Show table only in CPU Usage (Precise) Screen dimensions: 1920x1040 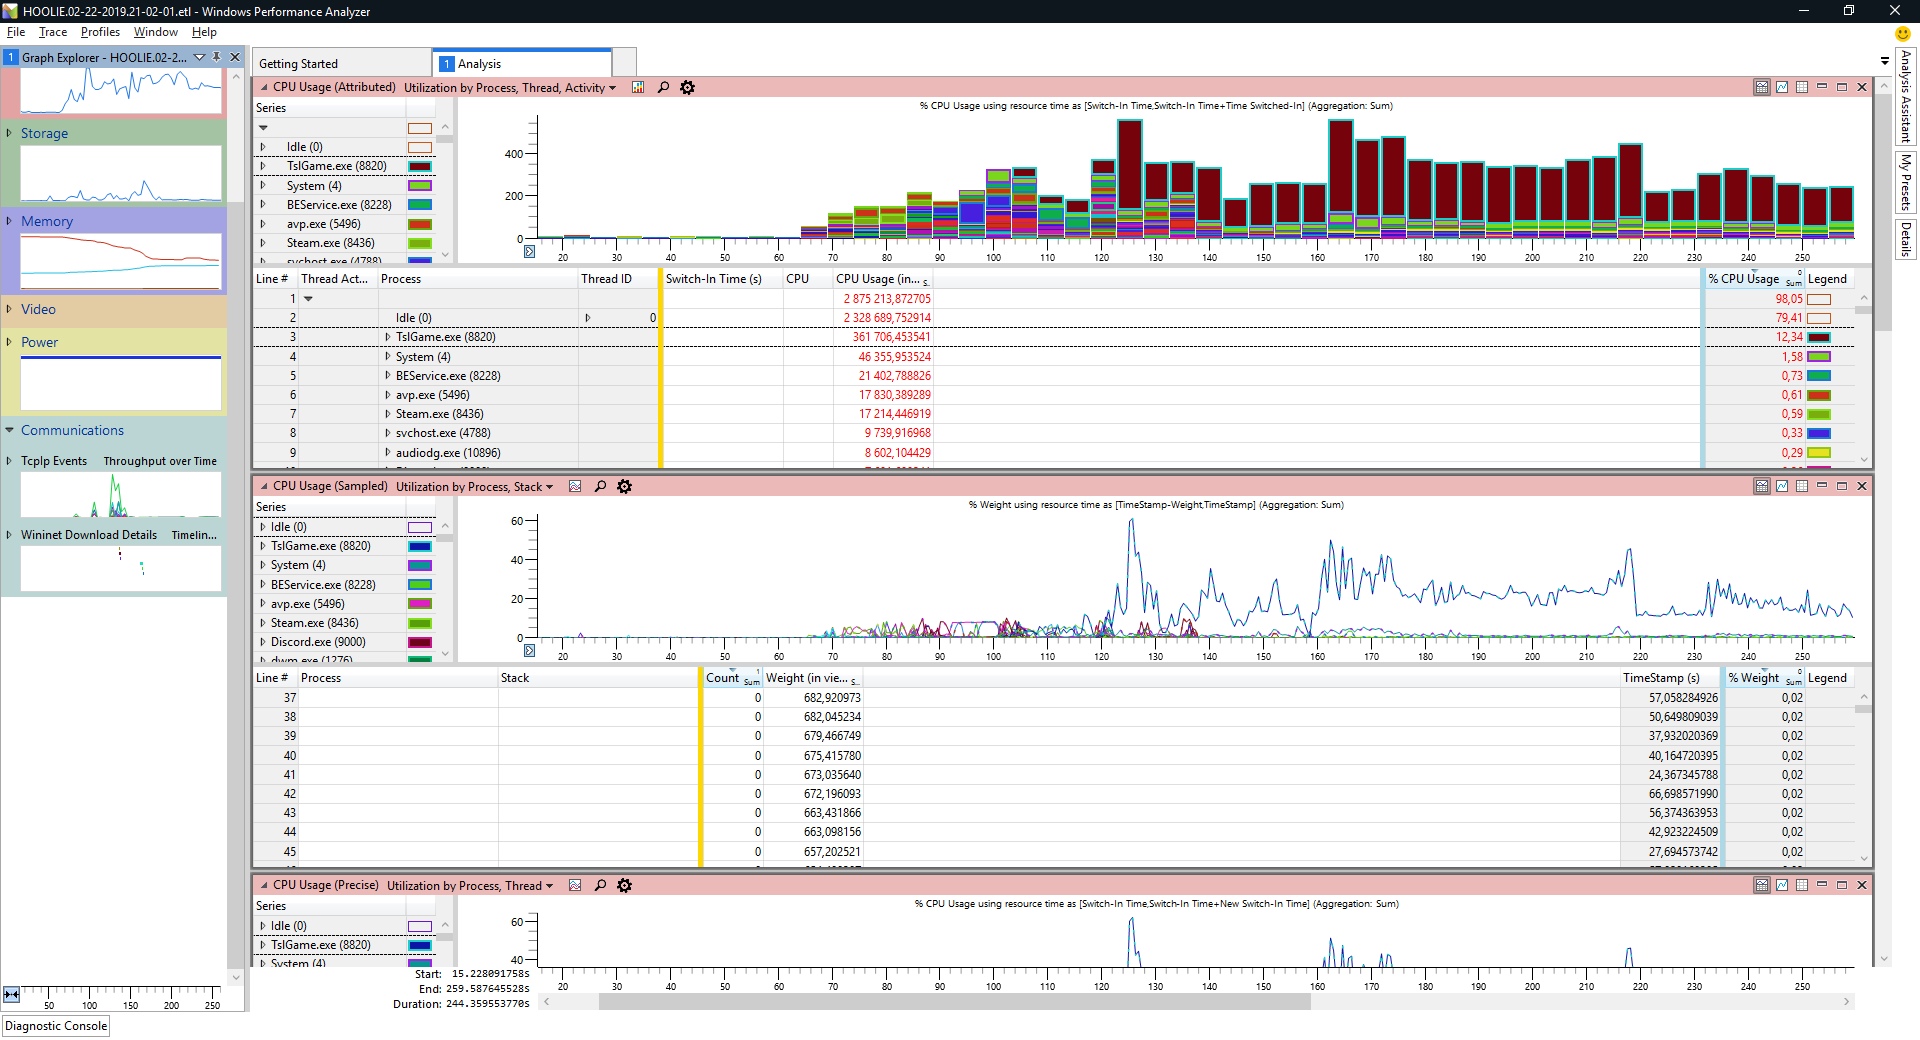[x=1802, y=886]
